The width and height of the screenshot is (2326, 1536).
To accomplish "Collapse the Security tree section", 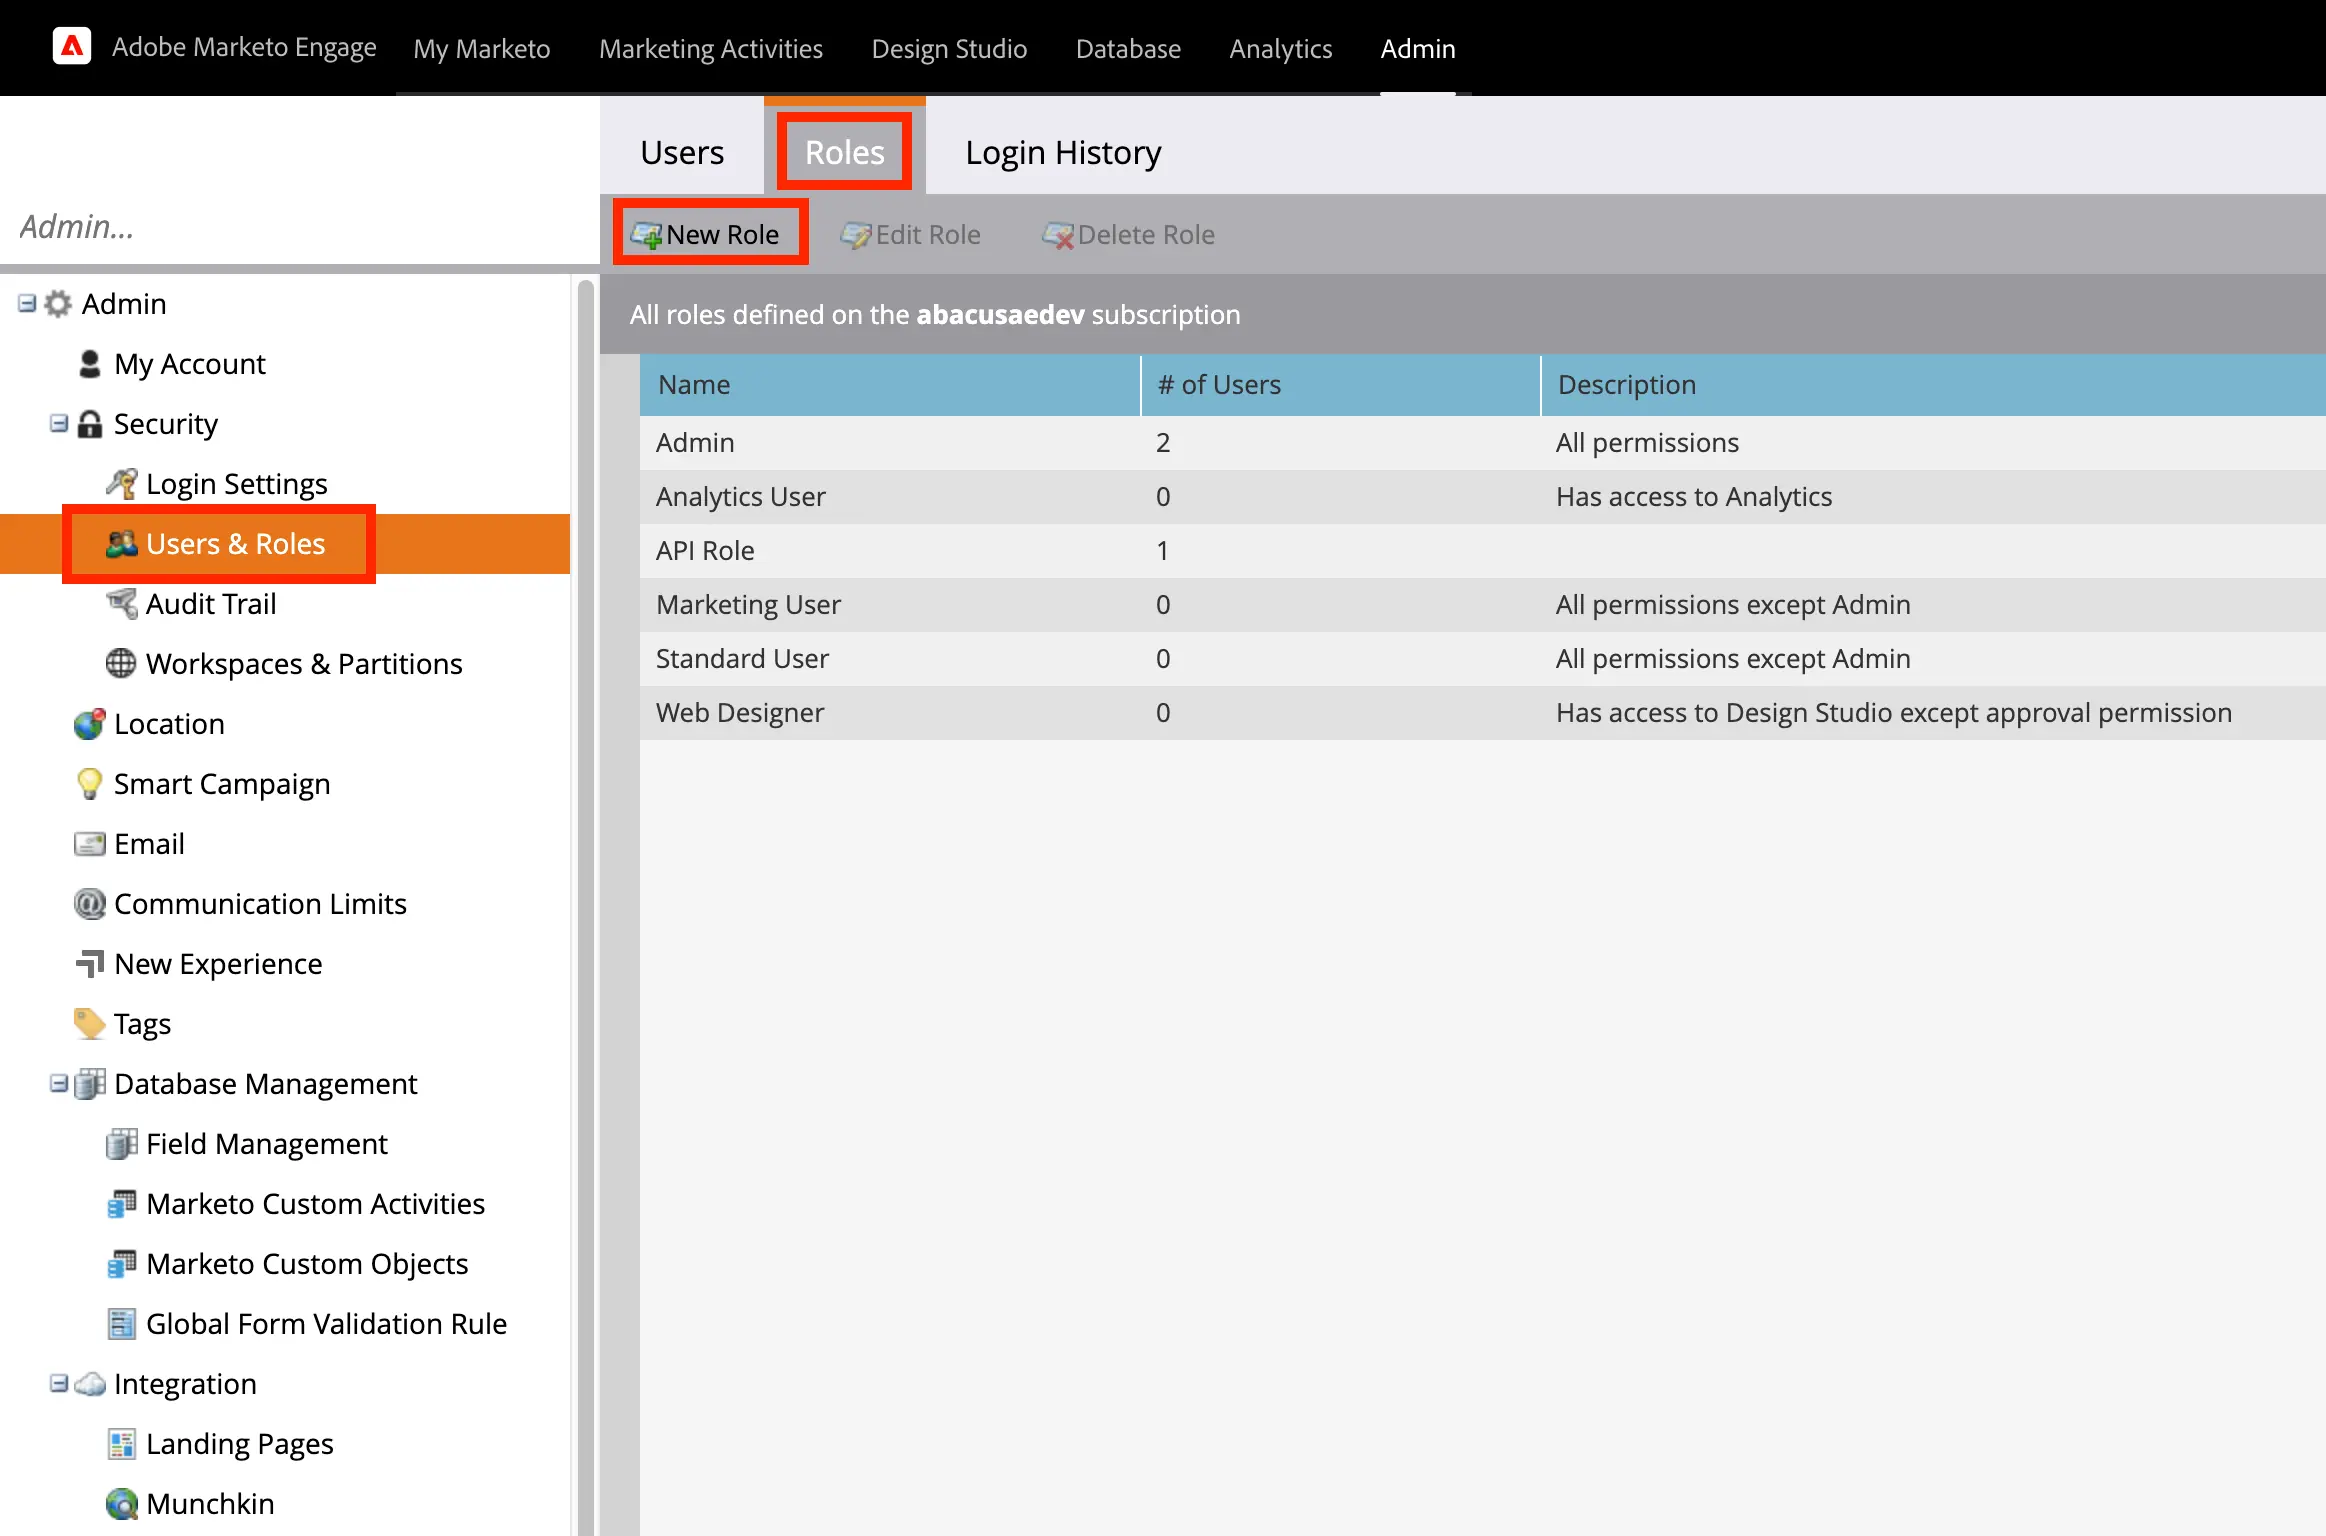I will 59,423.
